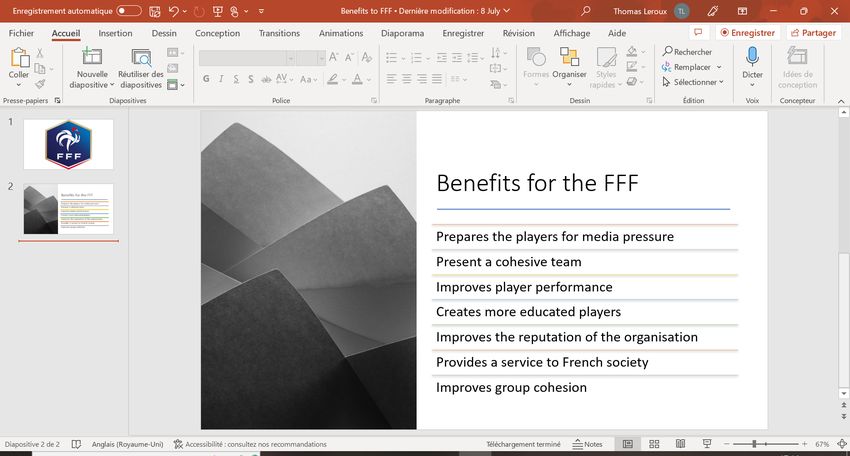
Task: Click the Dicter microphone icon
Action: [x=752, y=57]
